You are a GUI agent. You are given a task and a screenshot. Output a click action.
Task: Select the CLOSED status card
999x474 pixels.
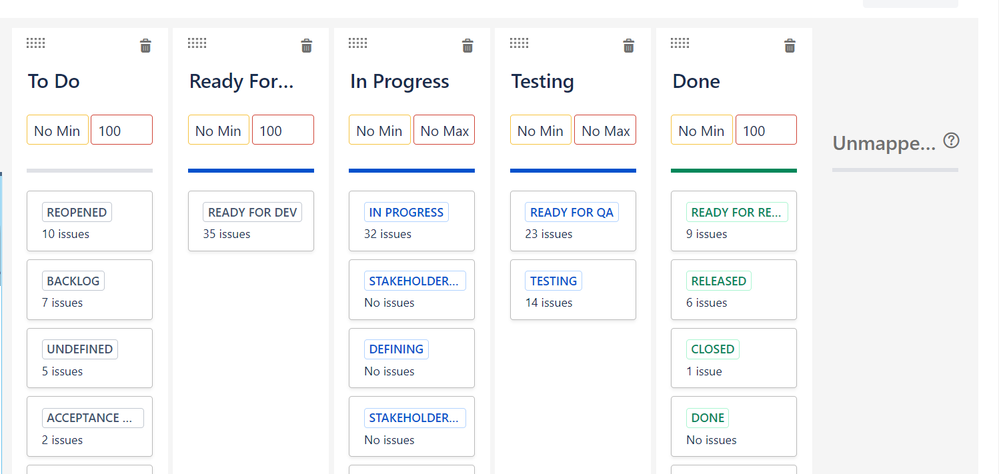click(x=734, y=358)
